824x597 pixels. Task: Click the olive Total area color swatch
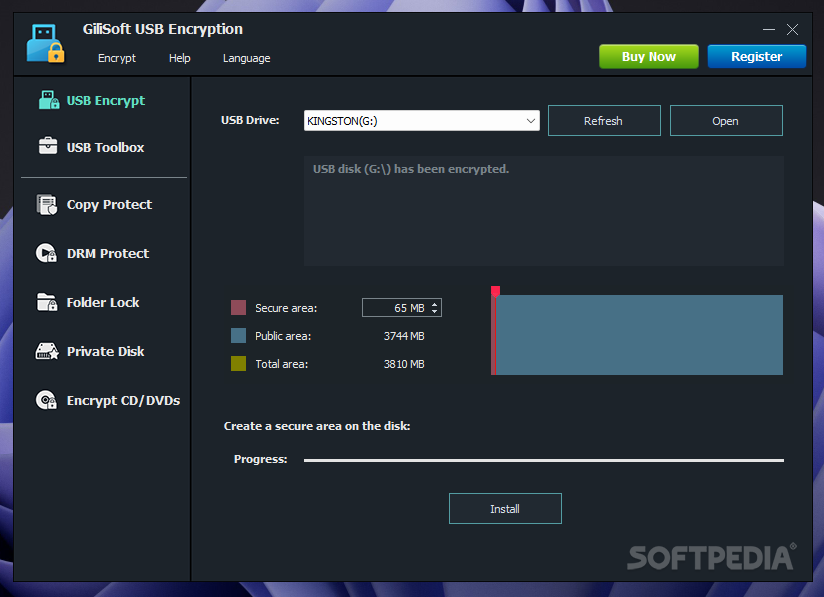(x=239, y=363)
